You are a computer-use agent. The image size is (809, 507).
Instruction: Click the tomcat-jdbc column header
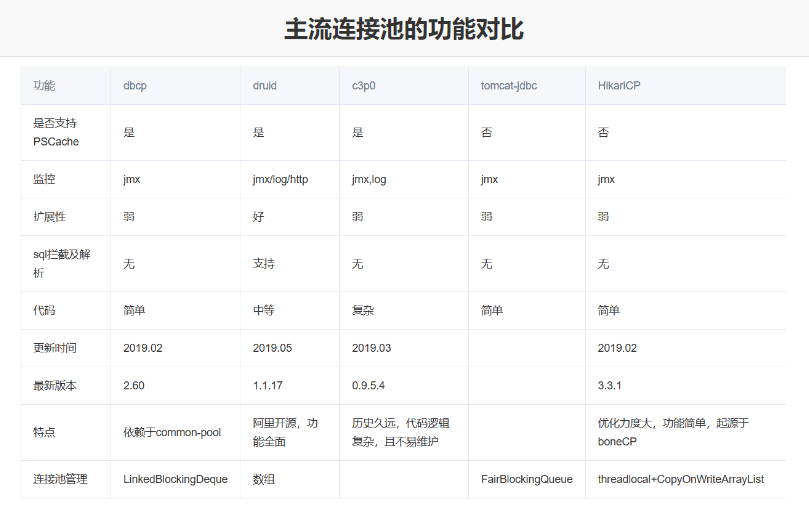click(509, 86)
